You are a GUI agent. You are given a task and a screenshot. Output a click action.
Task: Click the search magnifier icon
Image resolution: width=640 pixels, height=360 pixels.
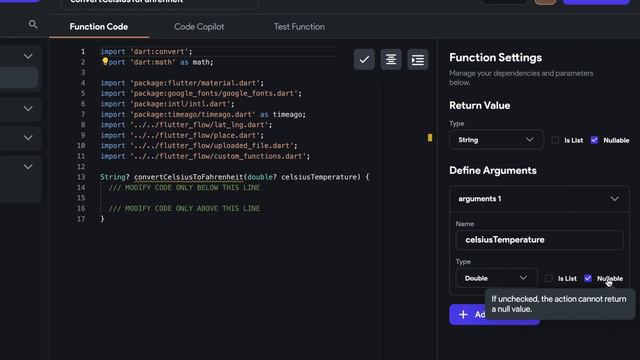point(33,25)
